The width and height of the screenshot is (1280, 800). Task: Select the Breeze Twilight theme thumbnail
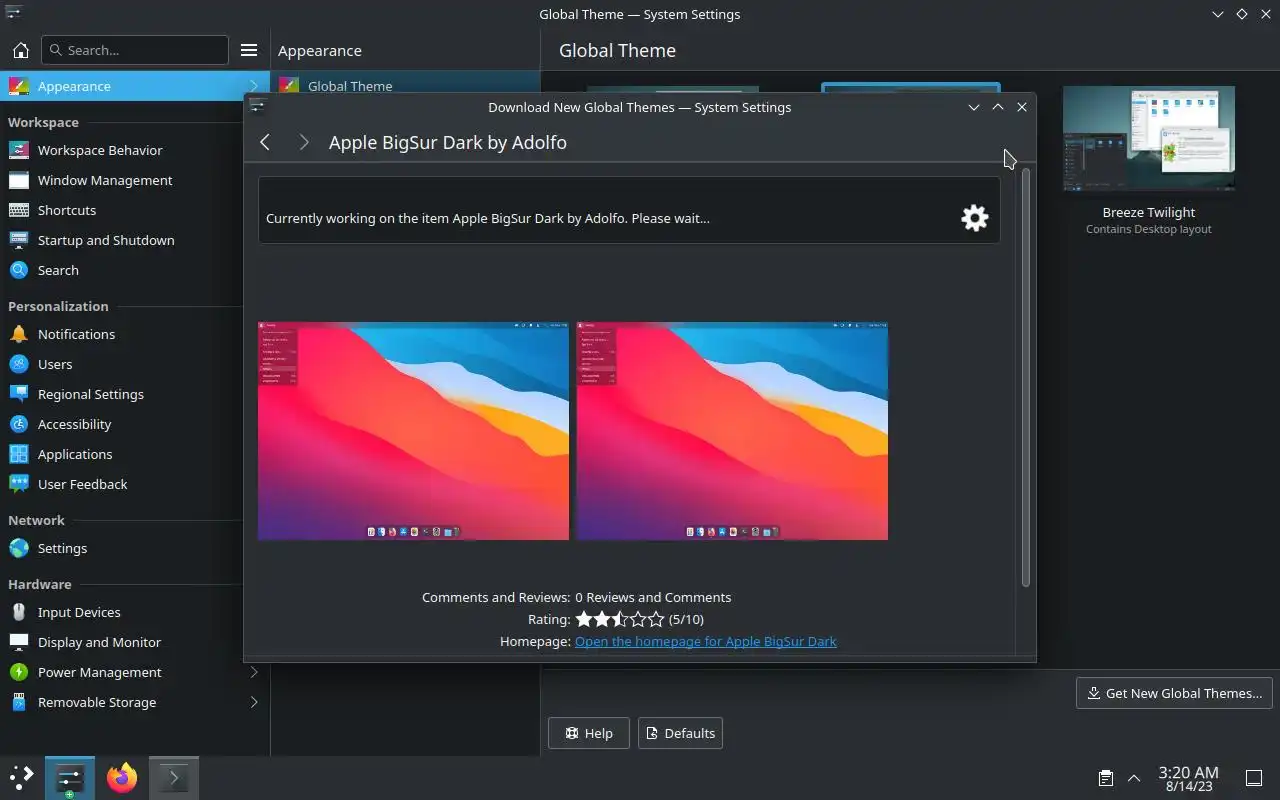click(x=1148, y=138)
